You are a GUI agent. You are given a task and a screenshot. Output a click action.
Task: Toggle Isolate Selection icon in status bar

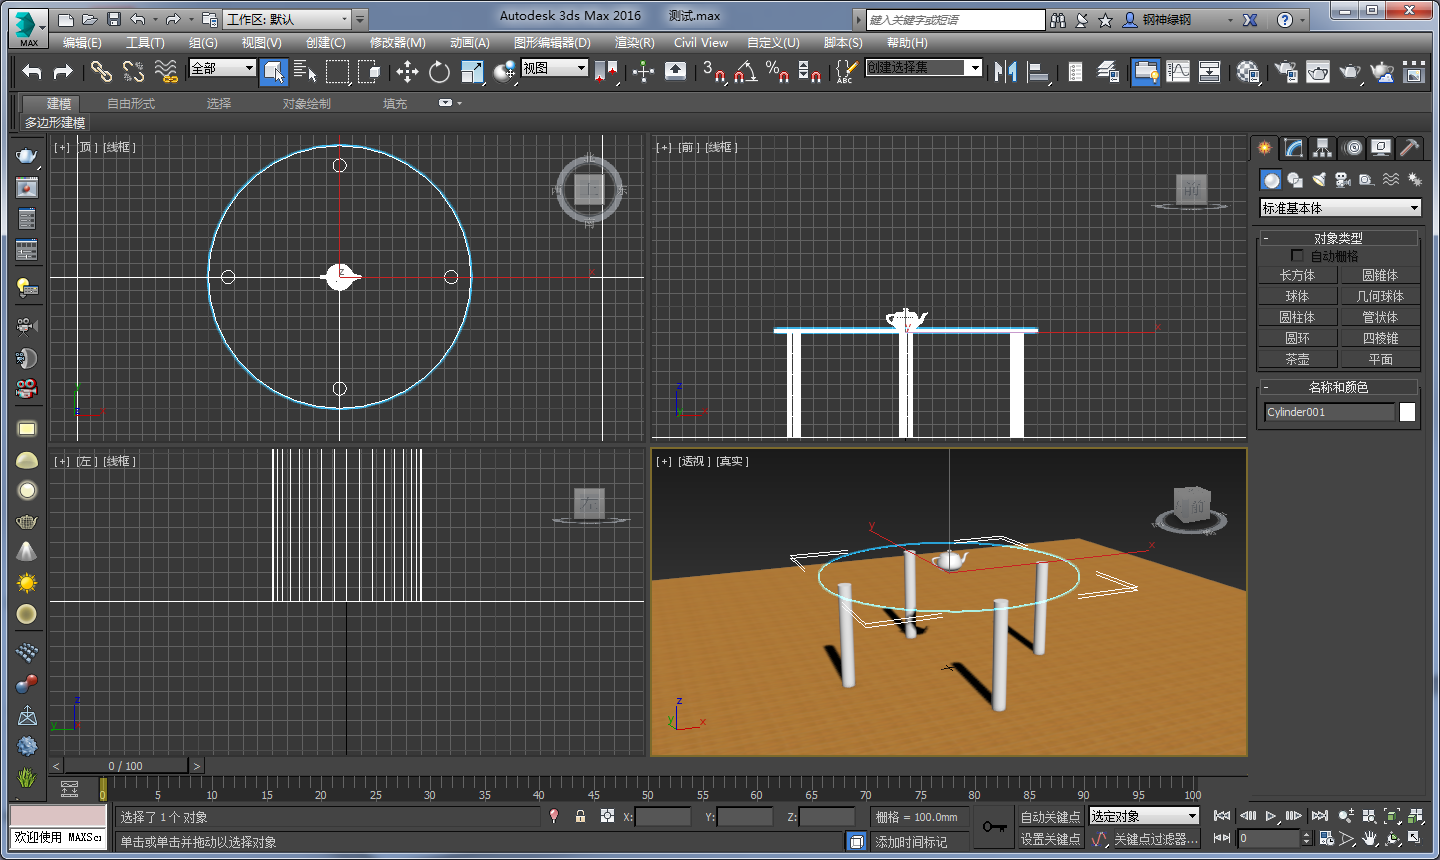coord(554,816)
